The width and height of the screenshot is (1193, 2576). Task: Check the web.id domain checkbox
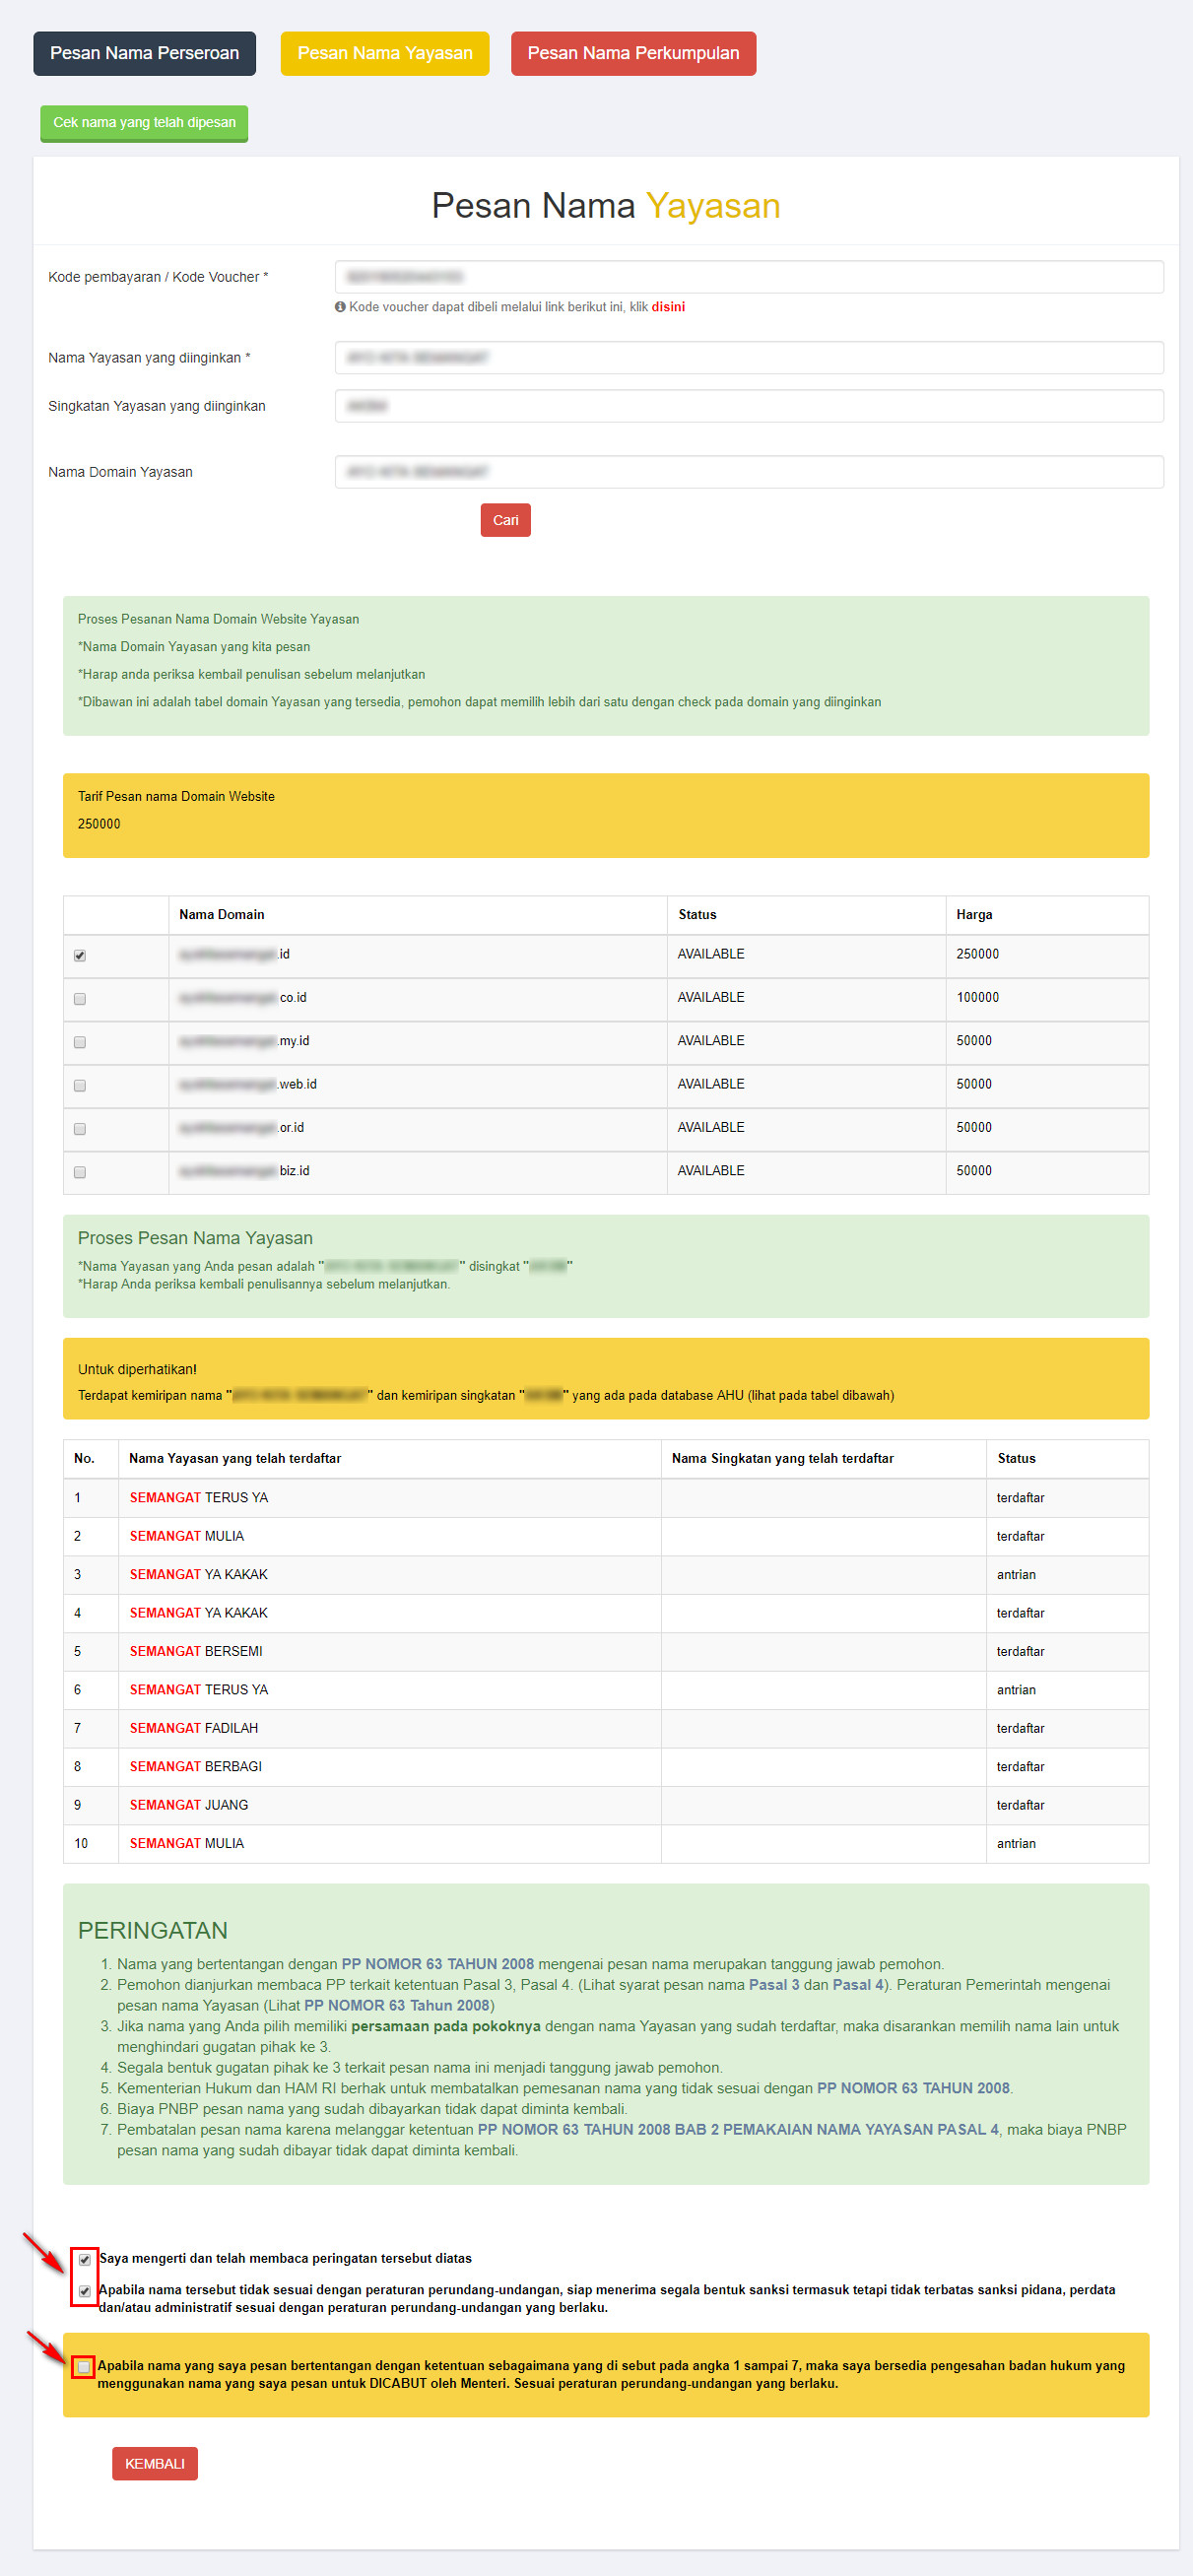(x=80, y=1085)
